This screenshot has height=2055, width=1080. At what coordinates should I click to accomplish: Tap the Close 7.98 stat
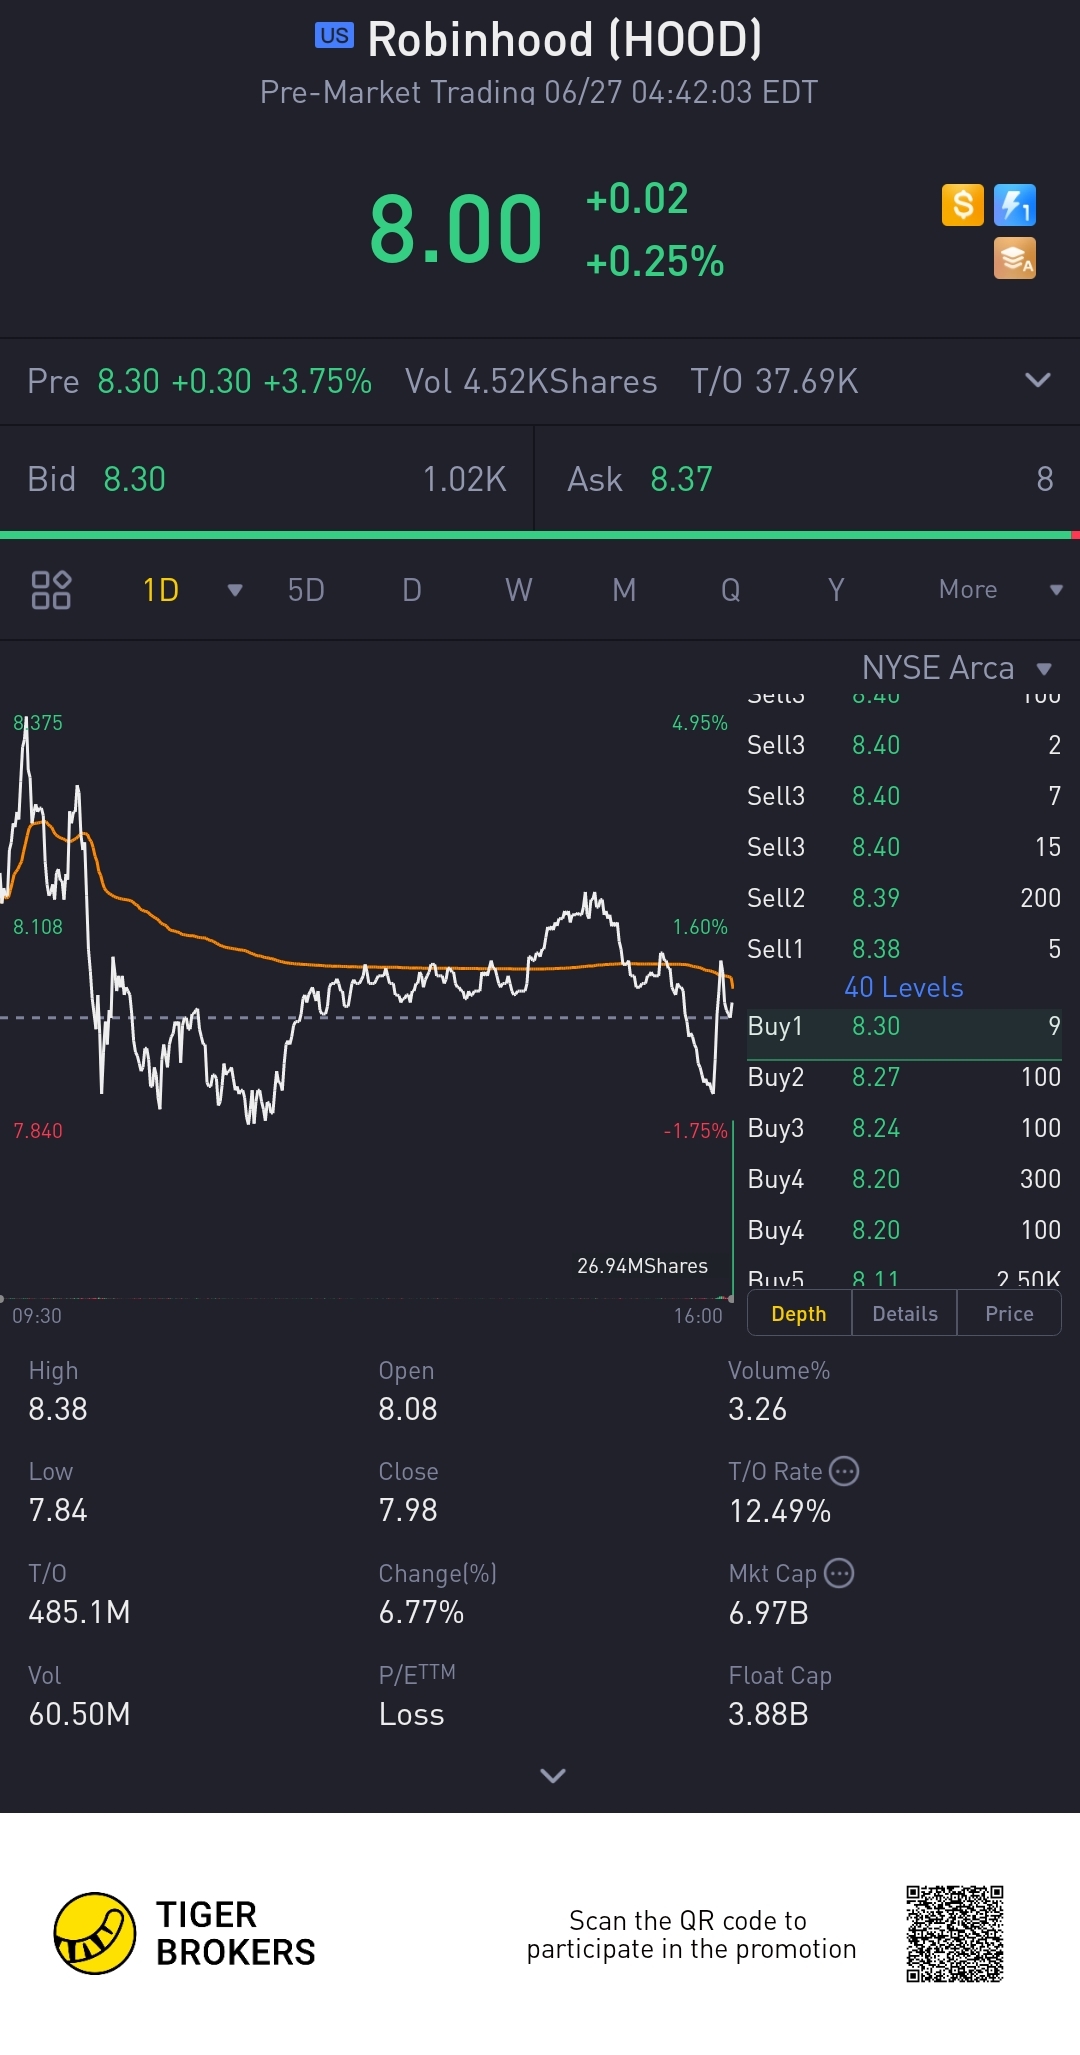click(x=408, y=1492)
